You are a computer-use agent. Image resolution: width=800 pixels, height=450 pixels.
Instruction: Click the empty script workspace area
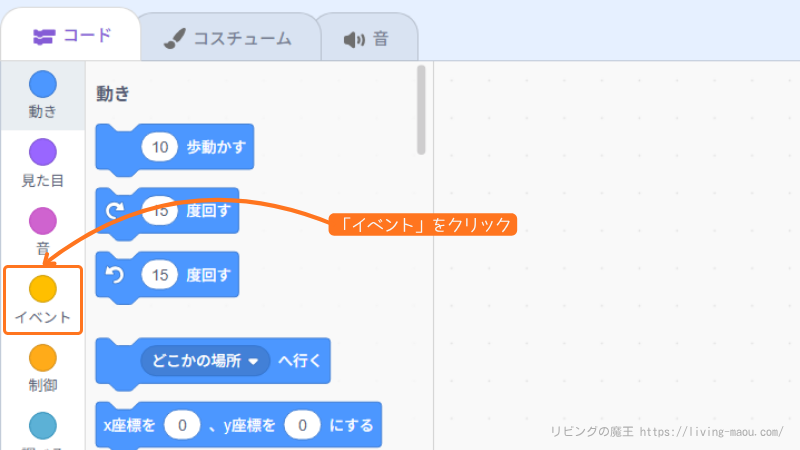615,250
